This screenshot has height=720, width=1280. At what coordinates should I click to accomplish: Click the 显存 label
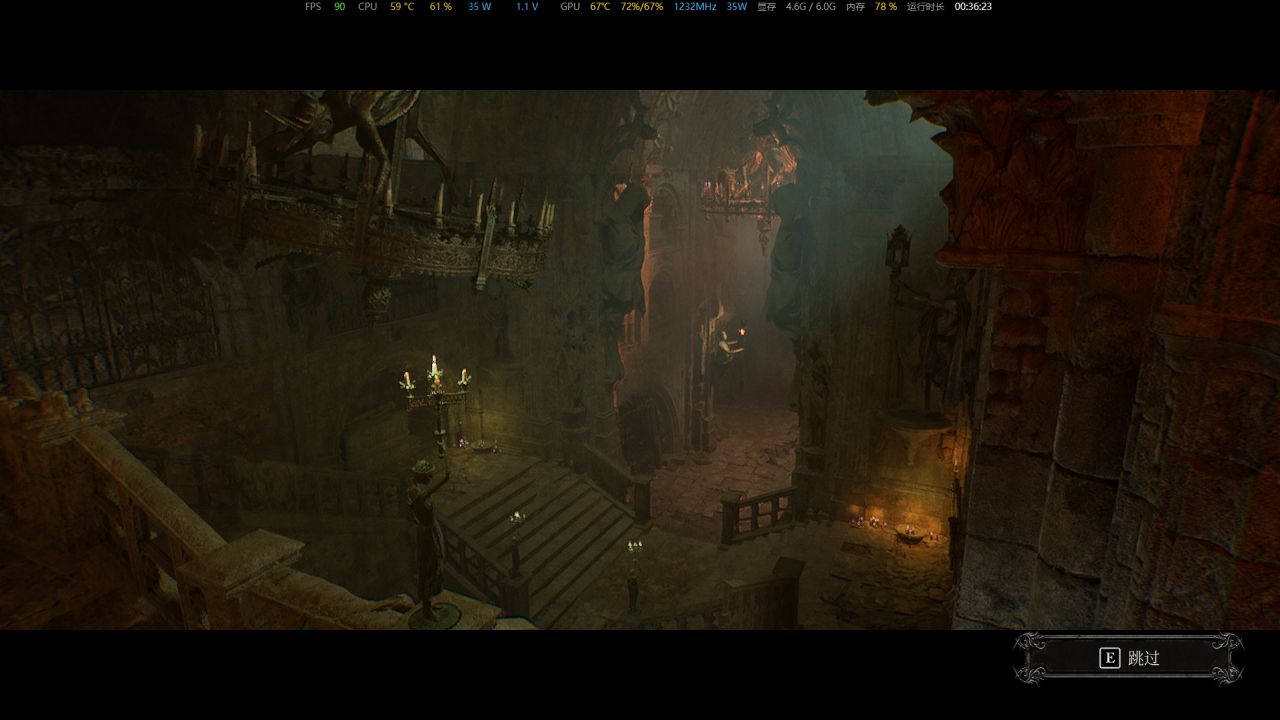(x=766, y=7)
